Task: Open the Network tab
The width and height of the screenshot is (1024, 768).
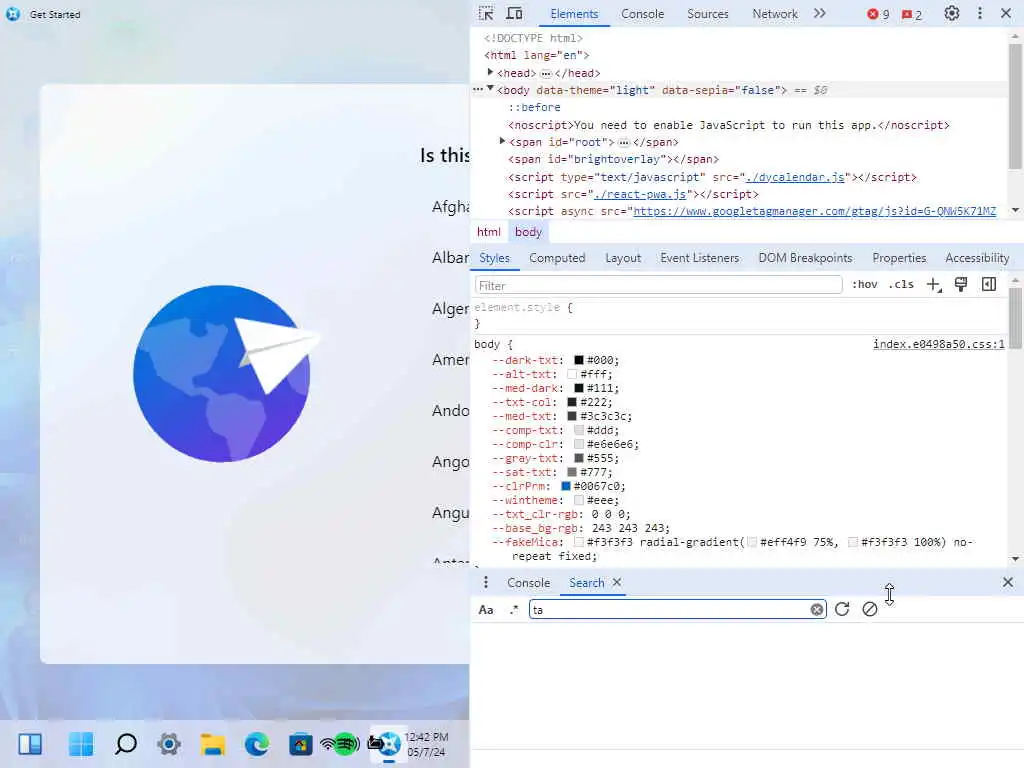Action: point(775,14)
